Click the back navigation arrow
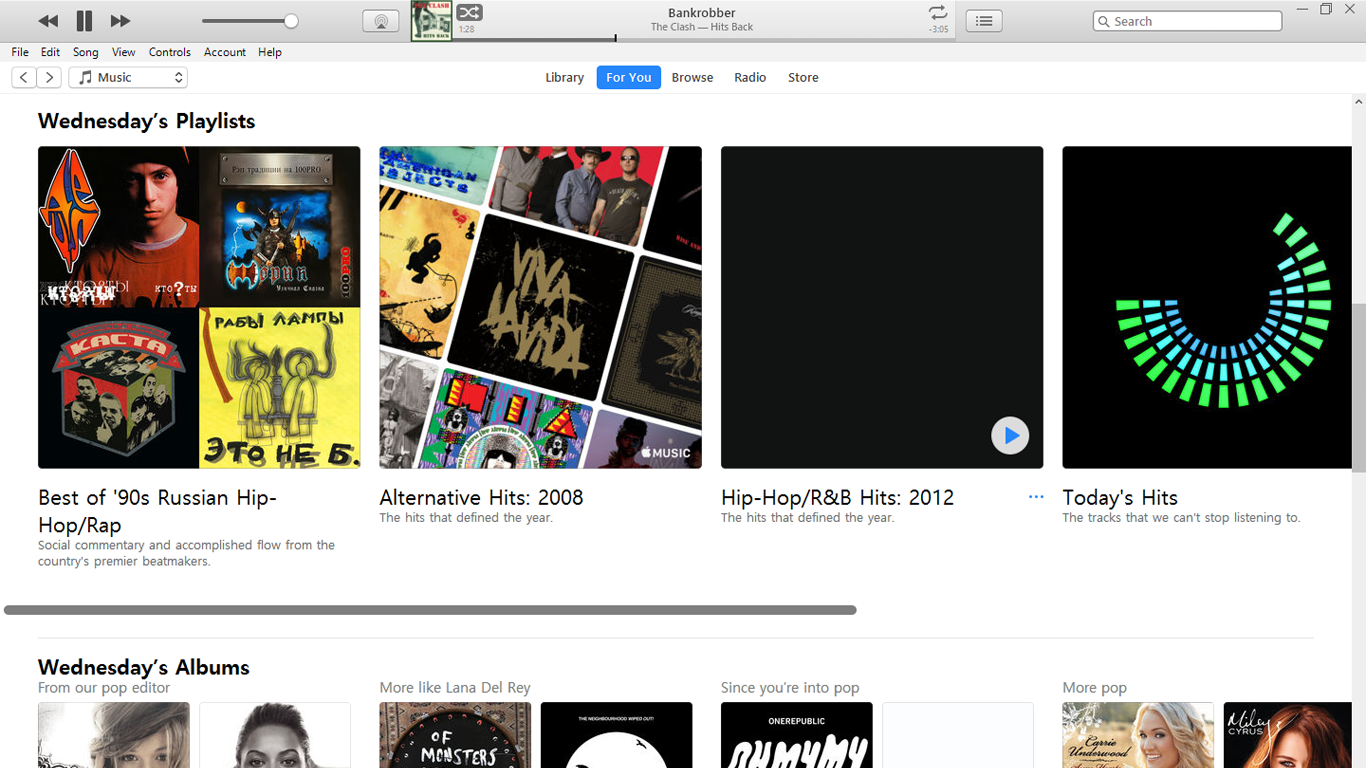The image size is (1366, 768). pos(24,77)
